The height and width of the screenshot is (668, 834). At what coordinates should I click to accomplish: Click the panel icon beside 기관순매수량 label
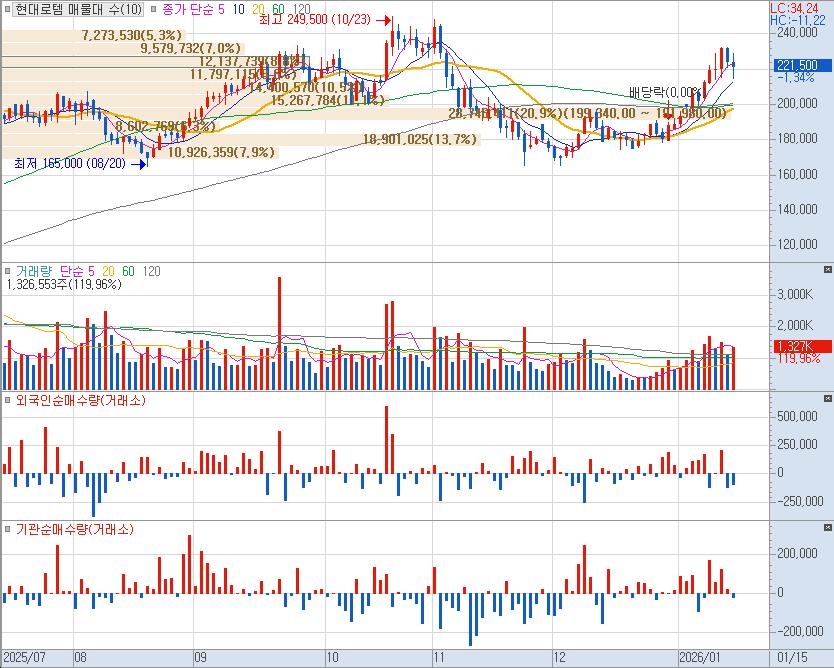coord(7,529)
